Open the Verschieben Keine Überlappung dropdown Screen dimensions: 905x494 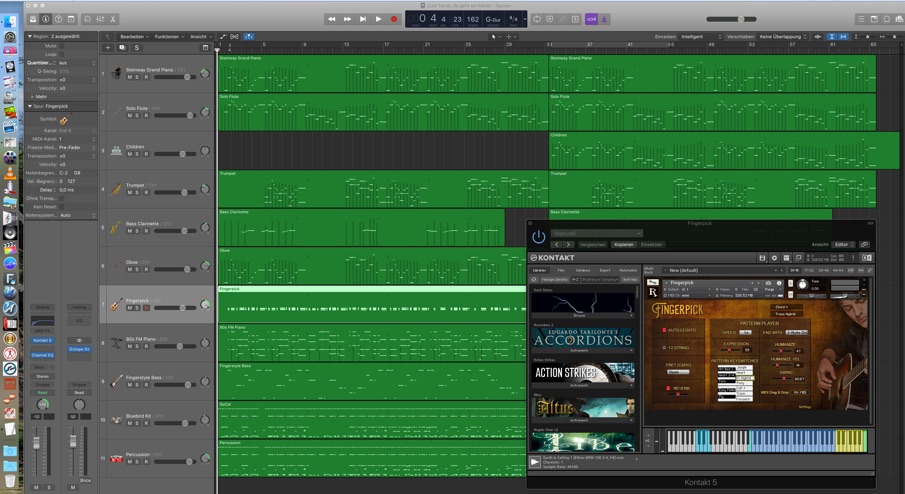[783, 36]
